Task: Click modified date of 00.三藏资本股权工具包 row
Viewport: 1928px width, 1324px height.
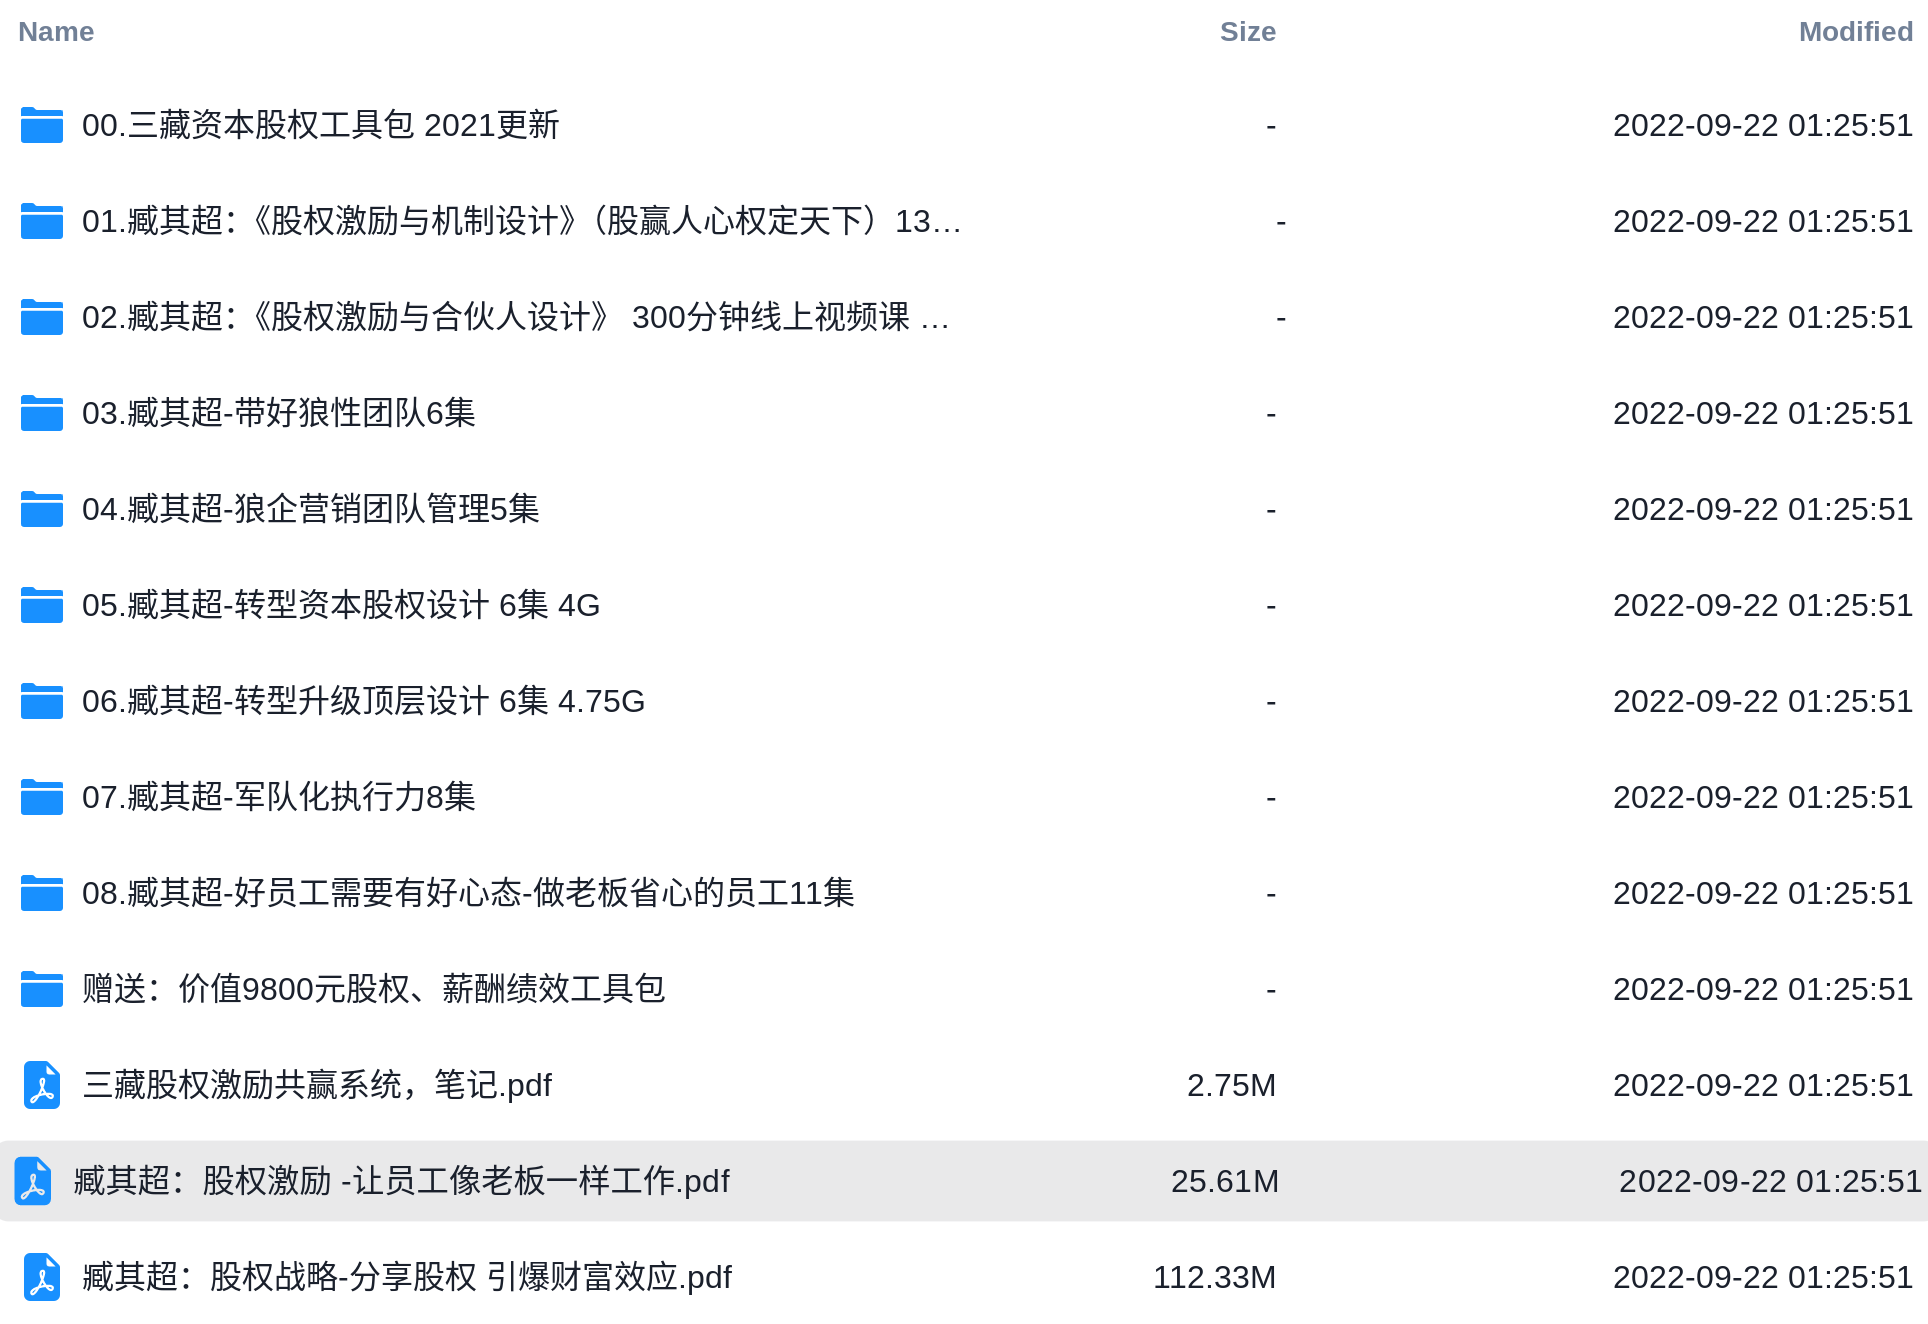Action: click(x=1763, y=125)
